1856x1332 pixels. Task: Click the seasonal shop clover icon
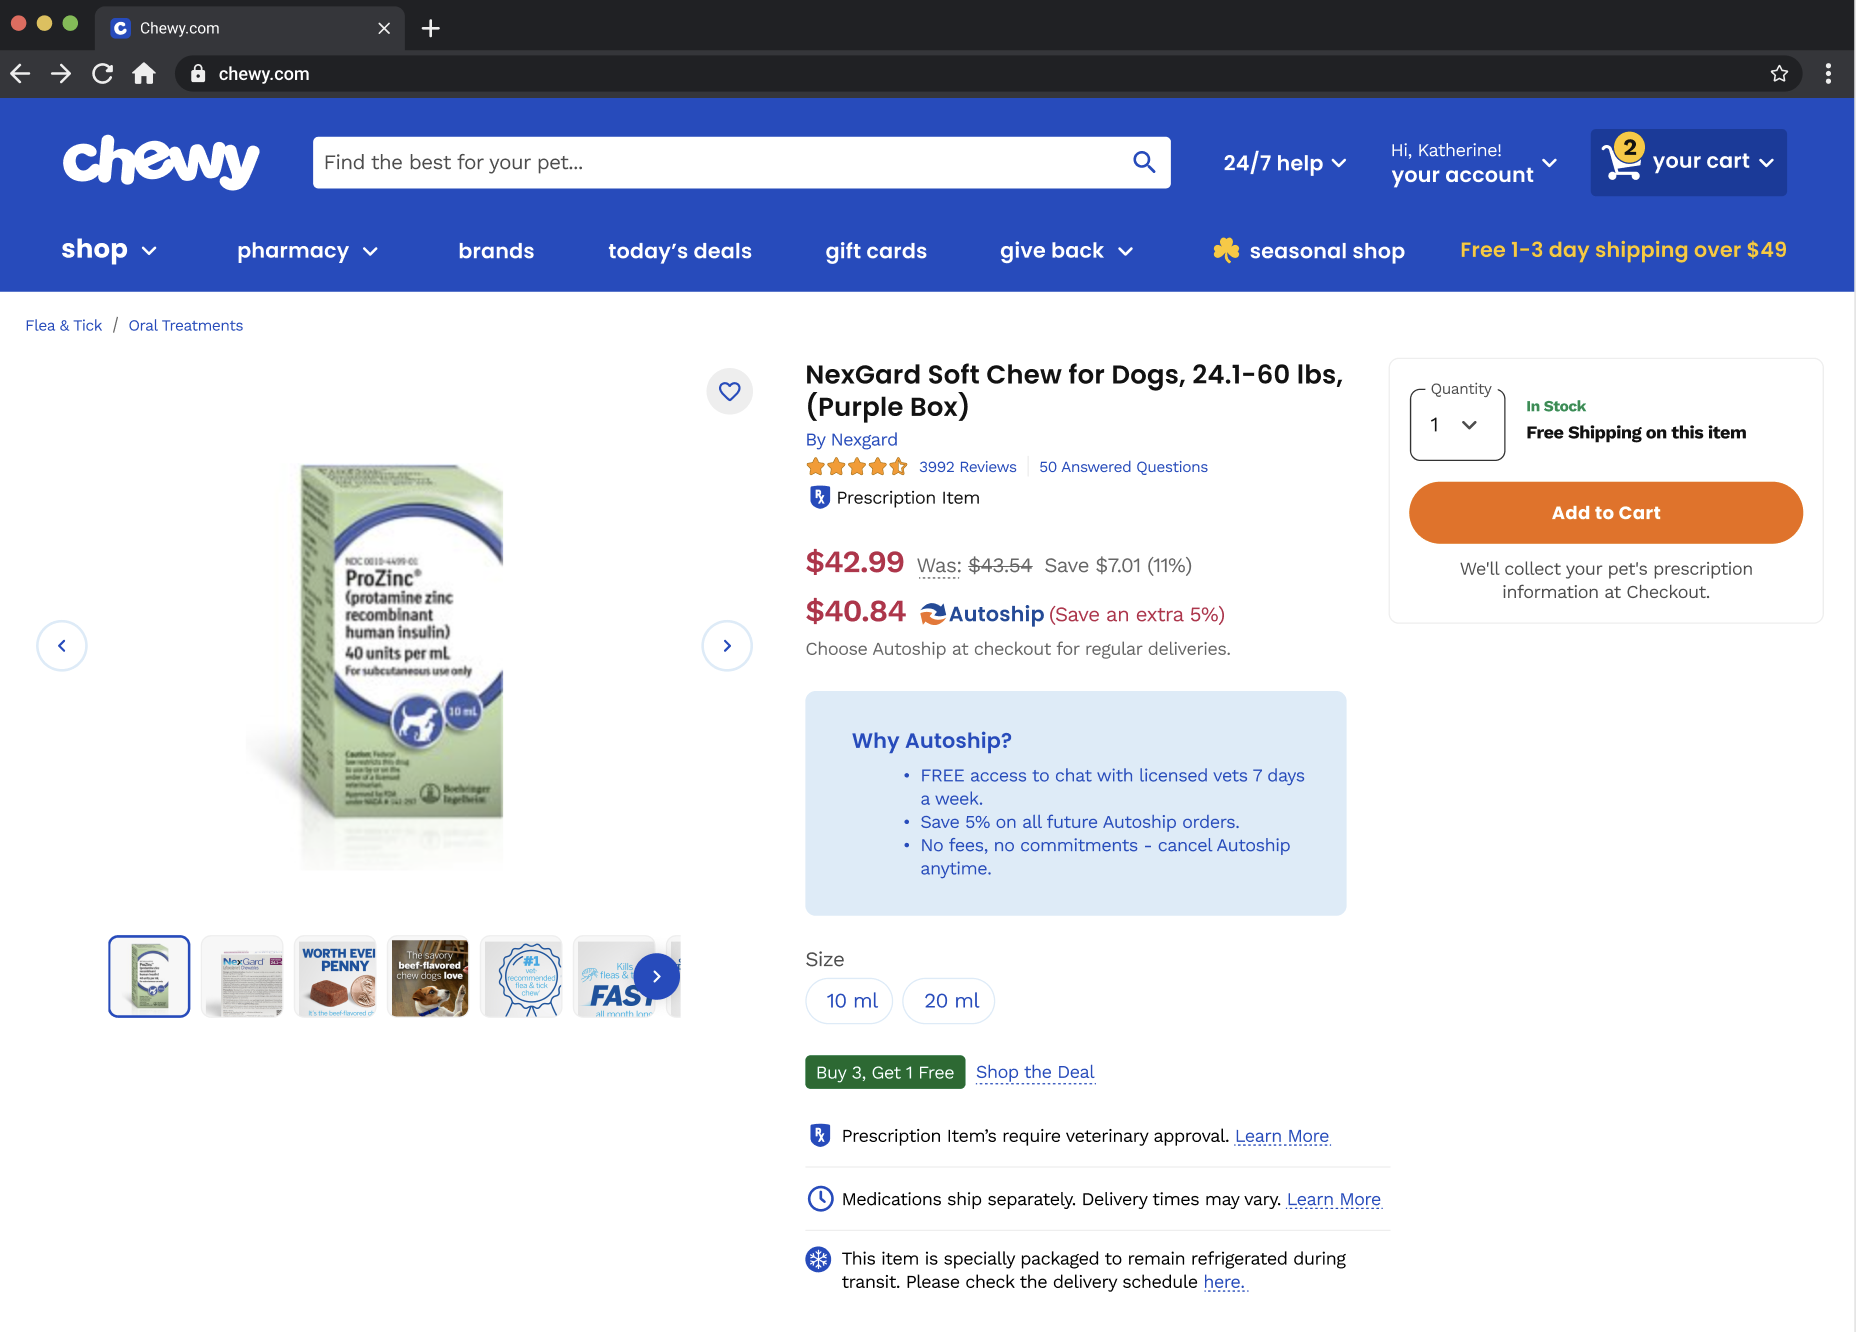pyautogui.click(x=1226, y=250)
